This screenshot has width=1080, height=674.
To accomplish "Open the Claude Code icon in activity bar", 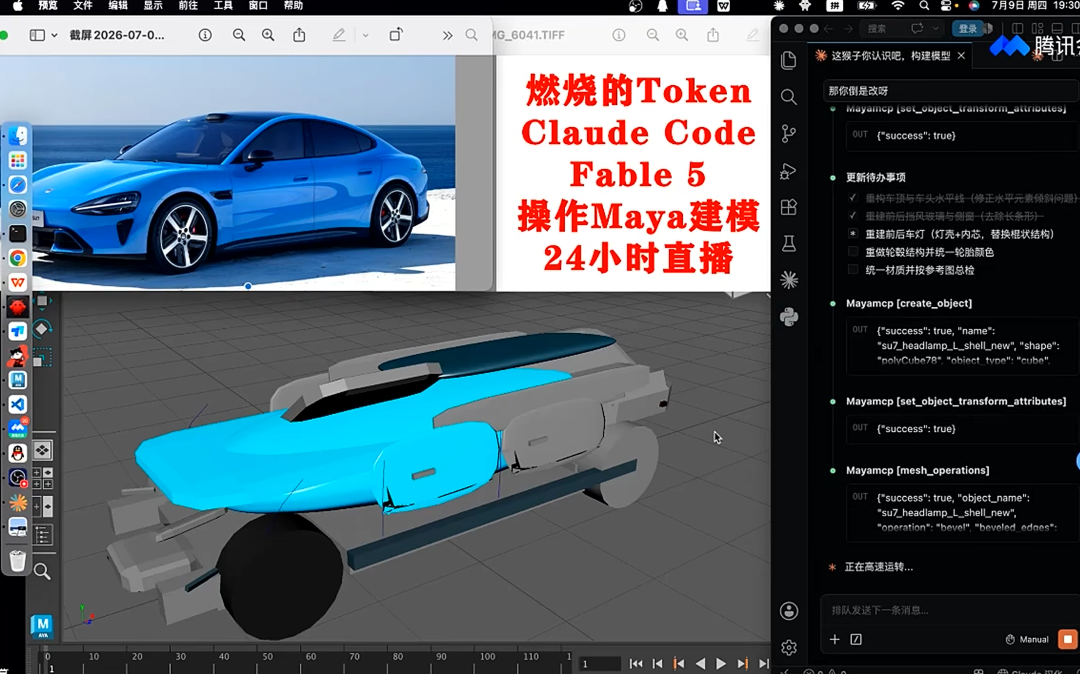I will click(x=789, y=280).
